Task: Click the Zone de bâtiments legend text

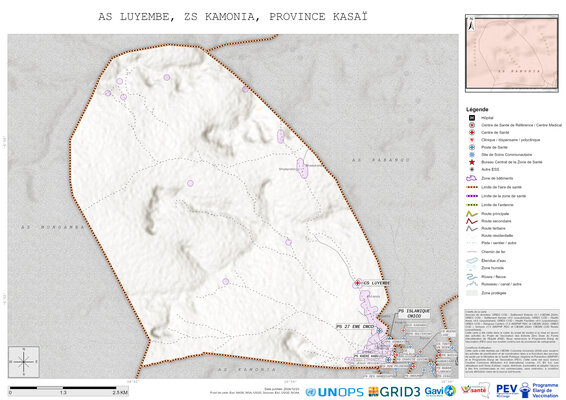Action: click(x=497, y=178)
